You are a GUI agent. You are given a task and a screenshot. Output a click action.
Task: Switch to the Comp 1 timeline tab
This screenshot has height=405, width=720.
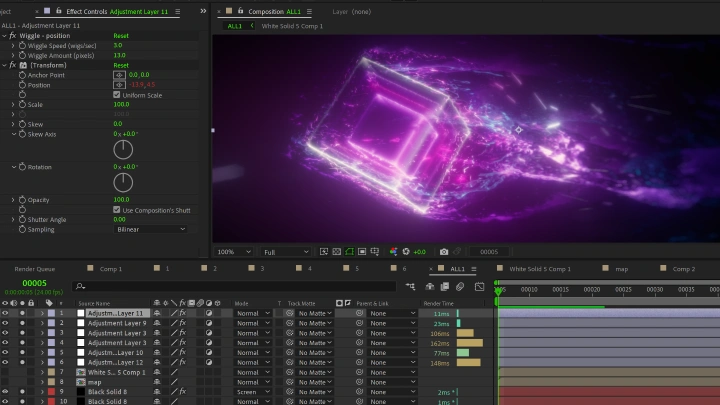coord(111,269)
